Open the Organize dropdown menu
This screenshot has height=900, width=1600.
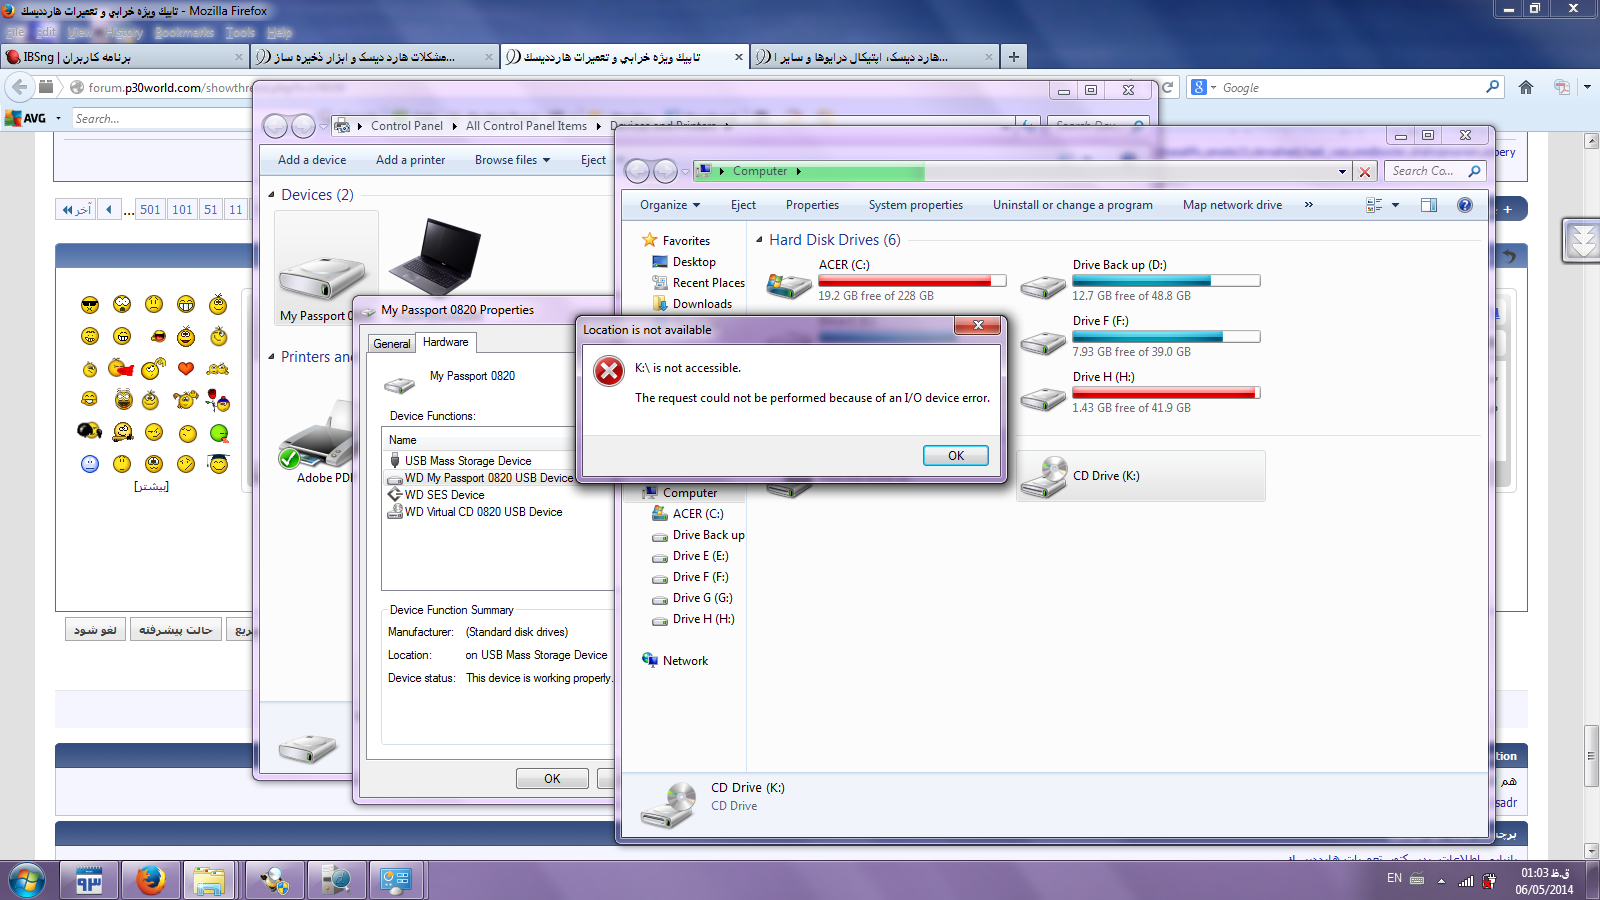(670, 205)
